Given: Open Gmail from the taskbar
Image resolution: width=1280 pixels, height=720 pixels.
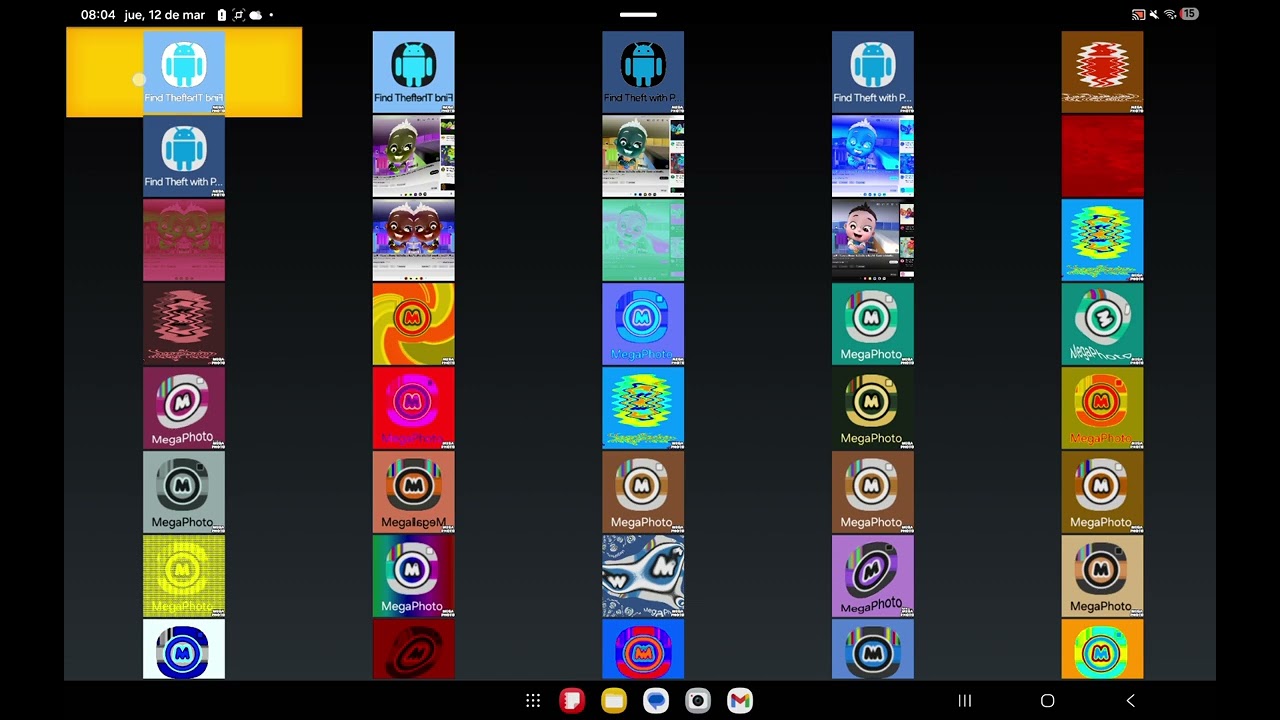Looking at the screenshot, I should click(x=740, y=701).
